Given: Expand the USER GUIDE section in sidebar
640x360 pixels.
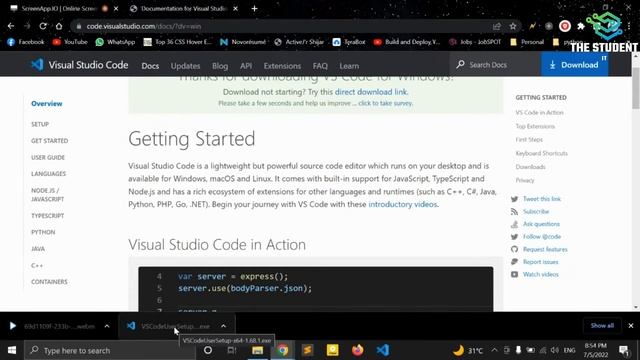Looking at the screenshot, I should [x=48, y=158].
